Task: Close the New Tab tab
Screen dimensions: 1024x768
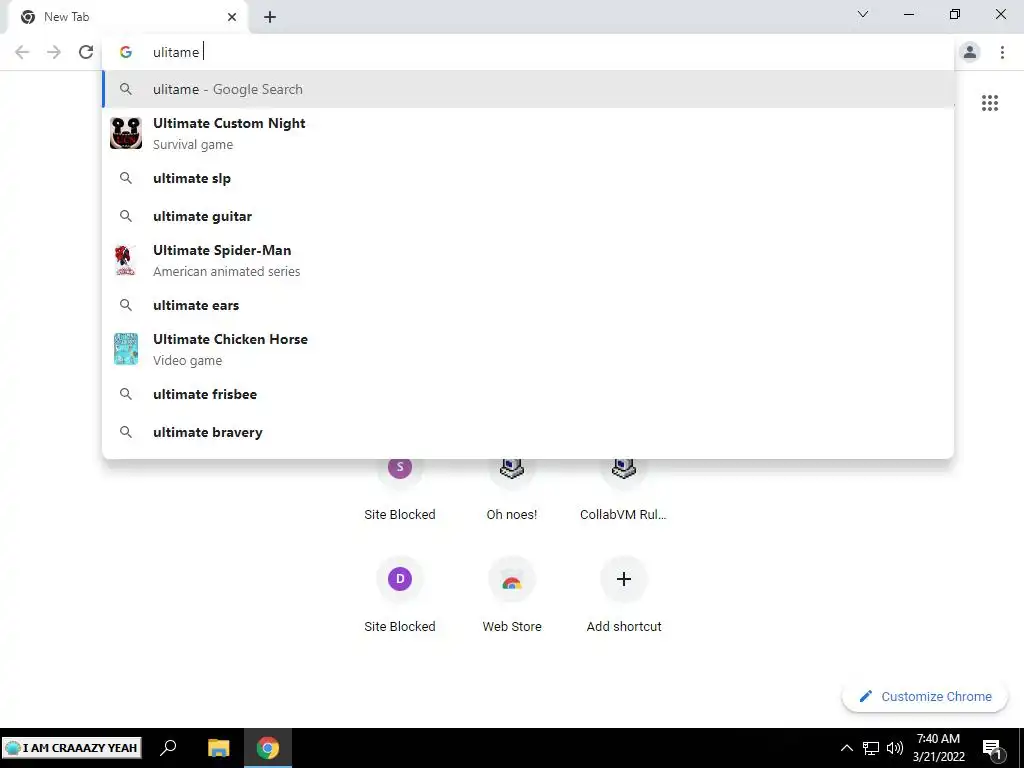Action: point(232,17)
